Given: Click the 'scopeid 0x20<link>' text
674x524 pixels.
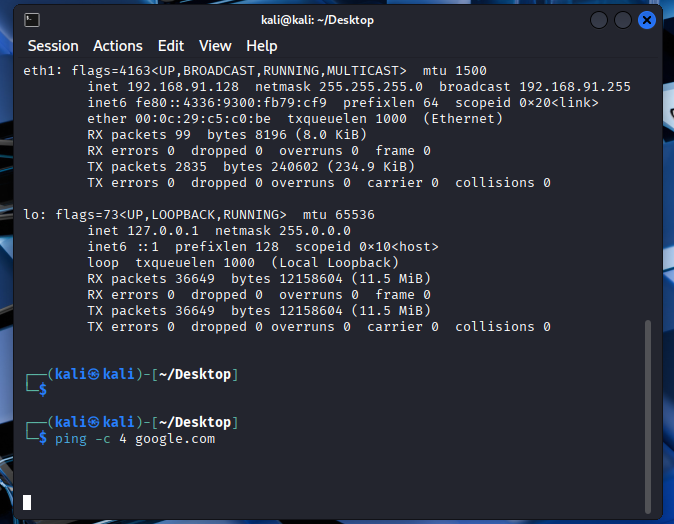Looking at the screenshot, I should coord(527,103).
